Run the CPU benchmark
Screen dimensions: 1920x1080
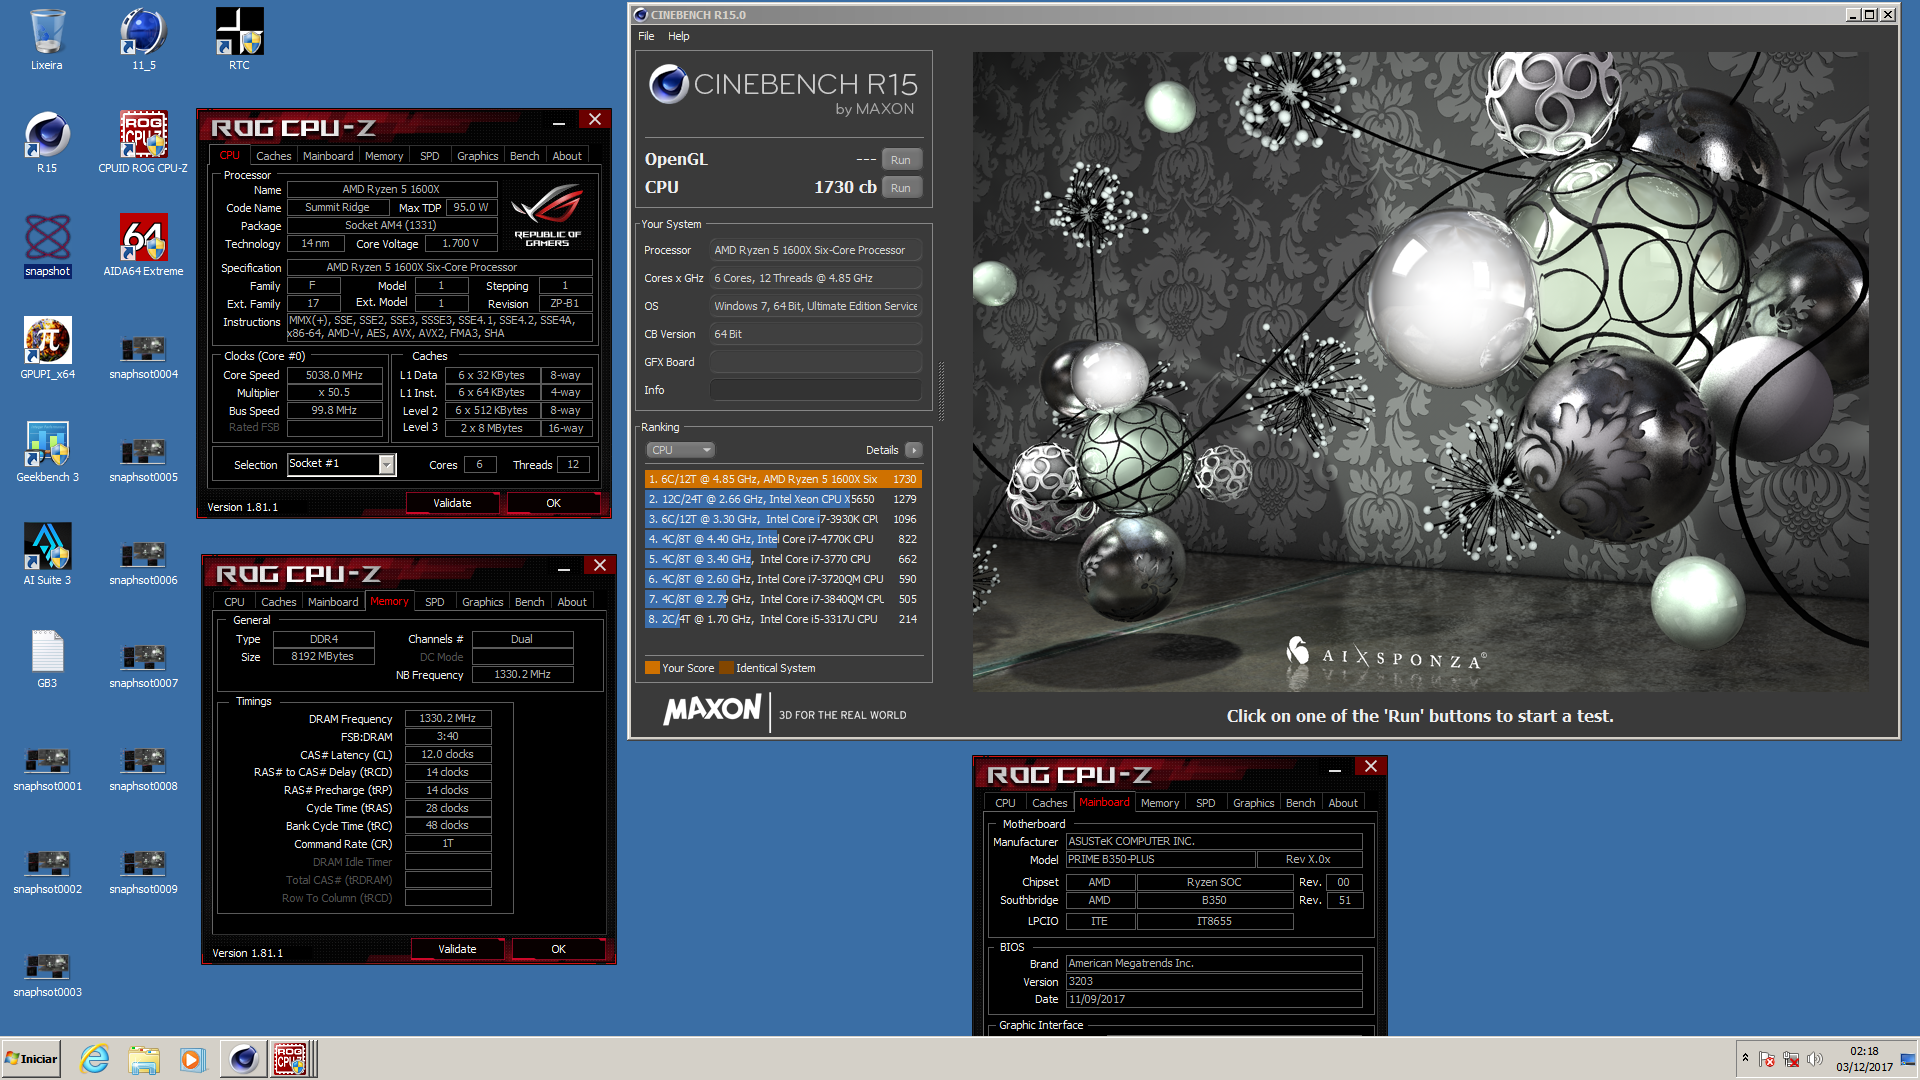901,188
